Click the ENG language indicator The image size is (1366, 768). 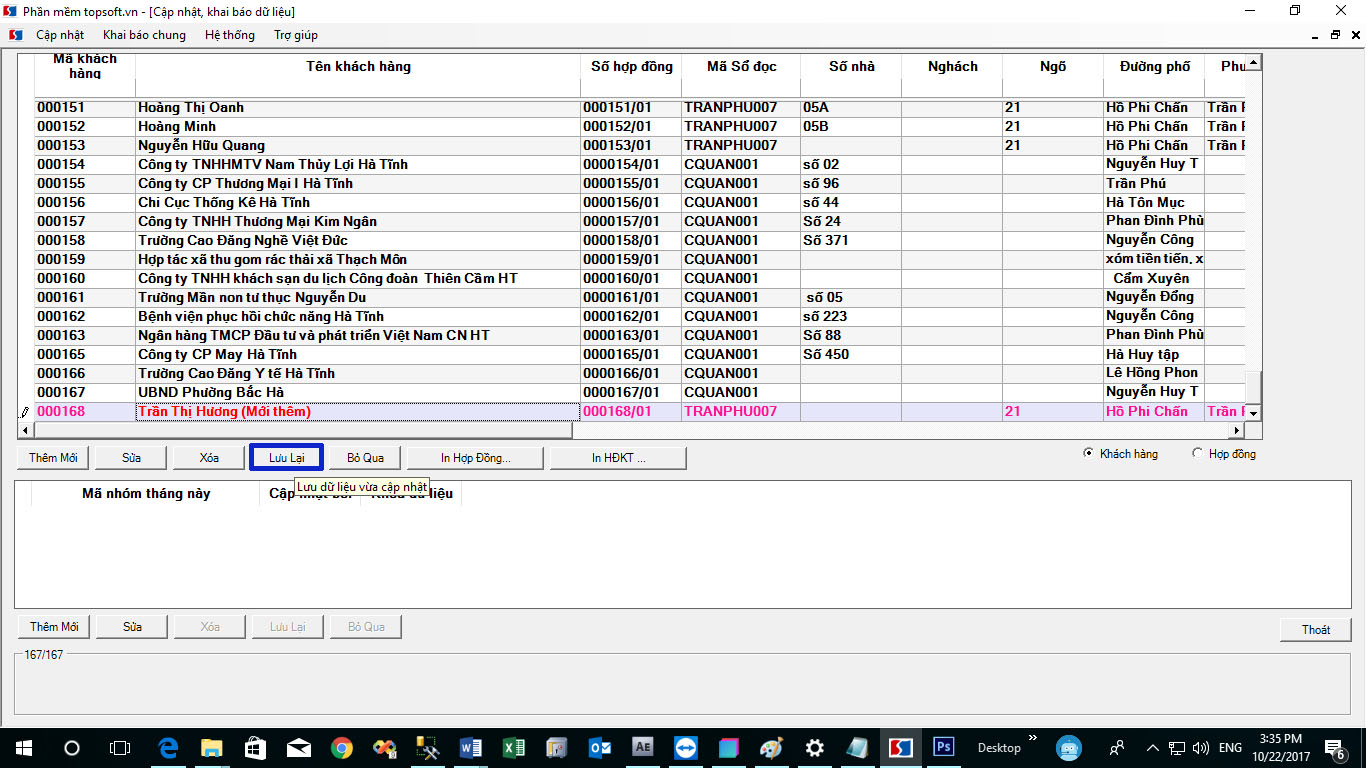pos(1230,748)
